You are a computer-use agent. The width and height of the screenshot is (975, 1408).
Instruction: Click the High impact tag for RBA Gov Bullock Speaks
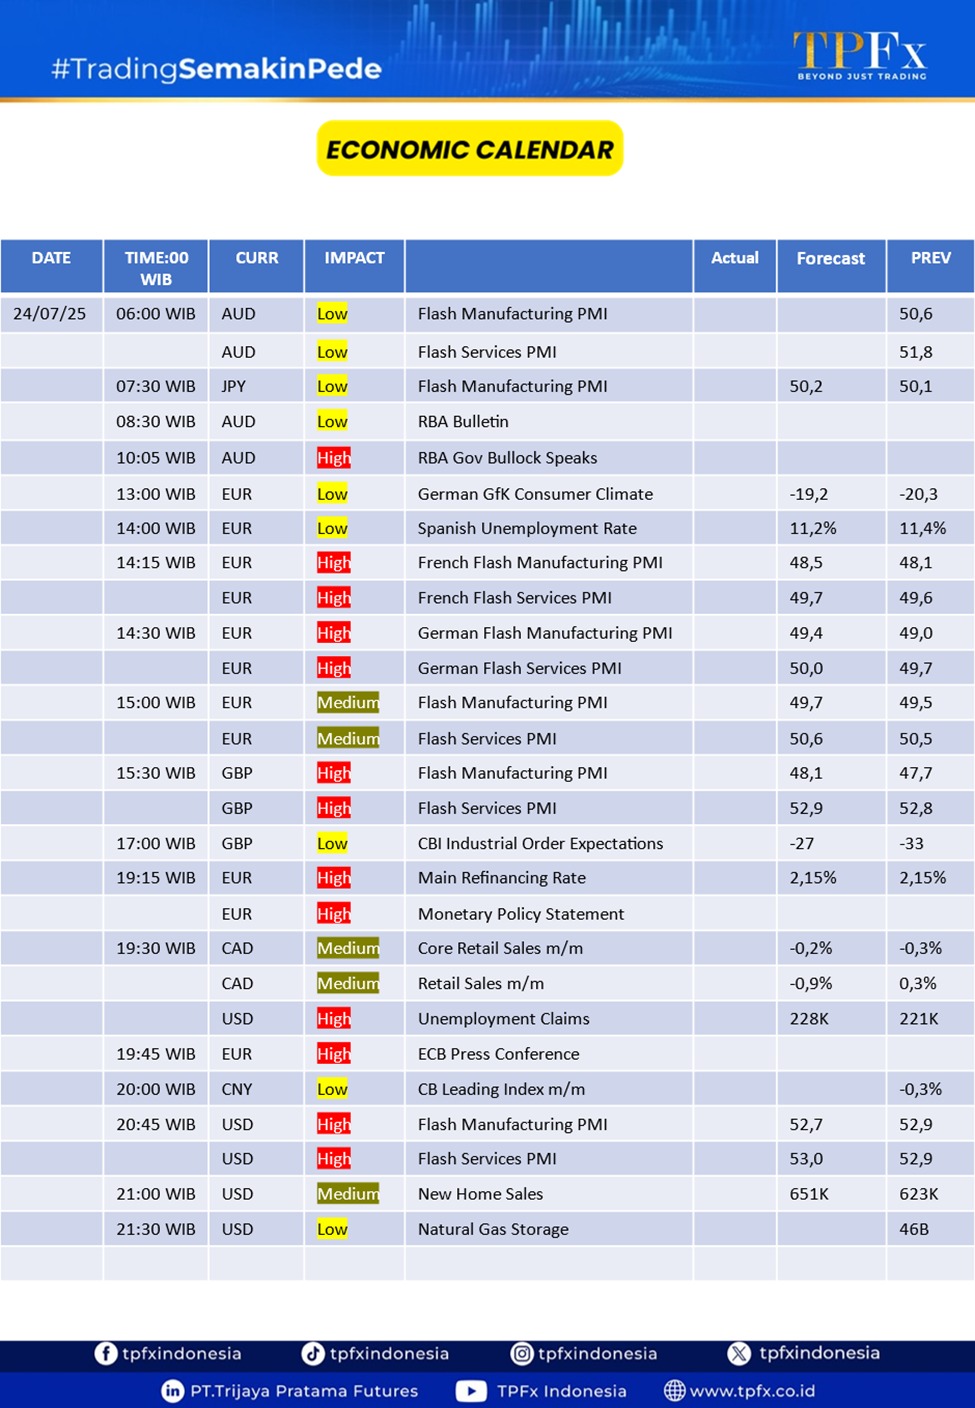coord(333,458)
